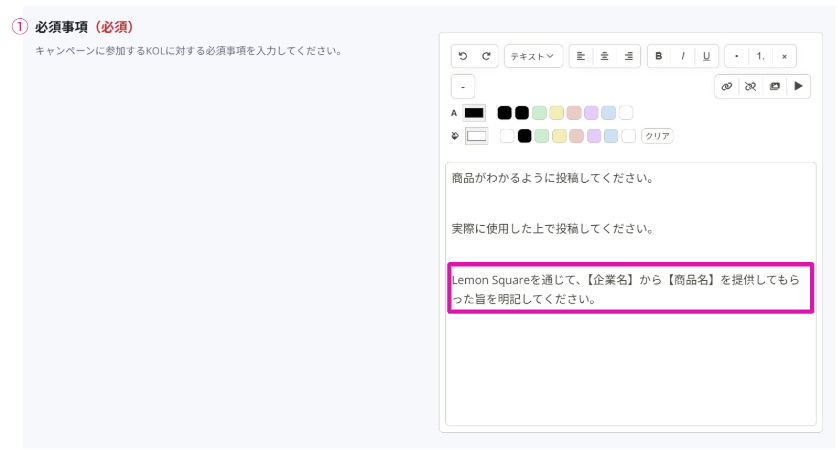The height and width of the screenshot is (450, 838).
Task: Click the unlink icon
Action: (750, 87)
